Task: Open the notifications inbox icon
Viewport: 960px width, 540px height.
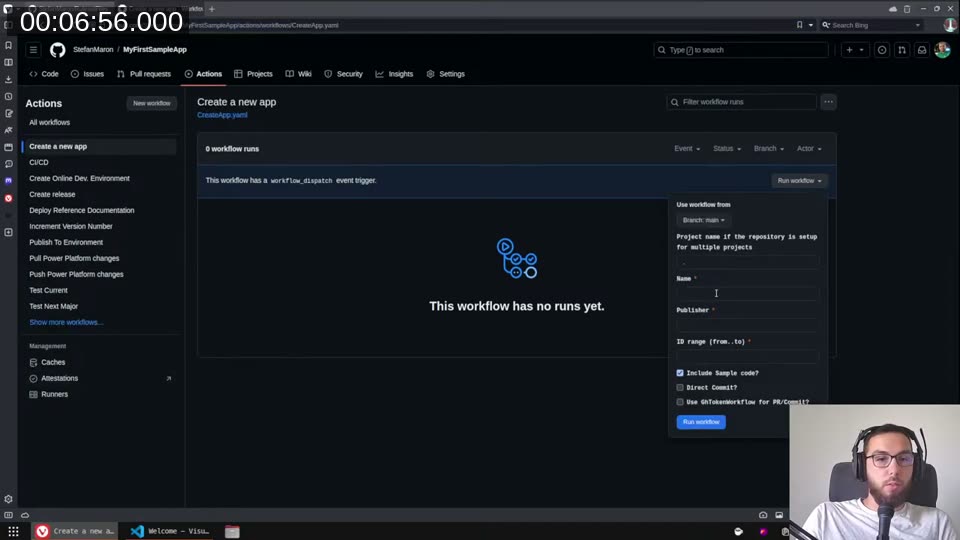Action: [x=922, y=50]
